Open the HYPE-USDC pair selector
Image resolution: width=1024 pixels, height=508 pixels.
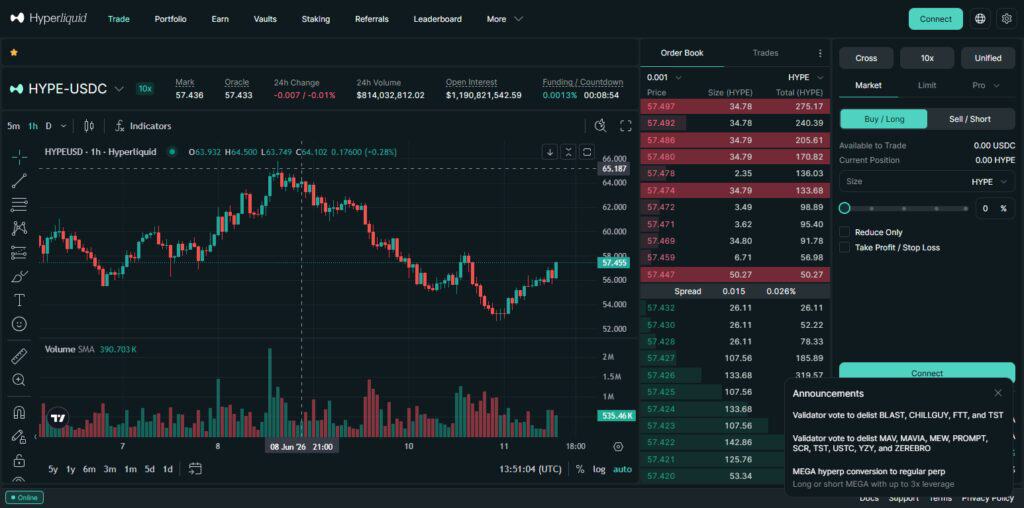tap(67, 89)
